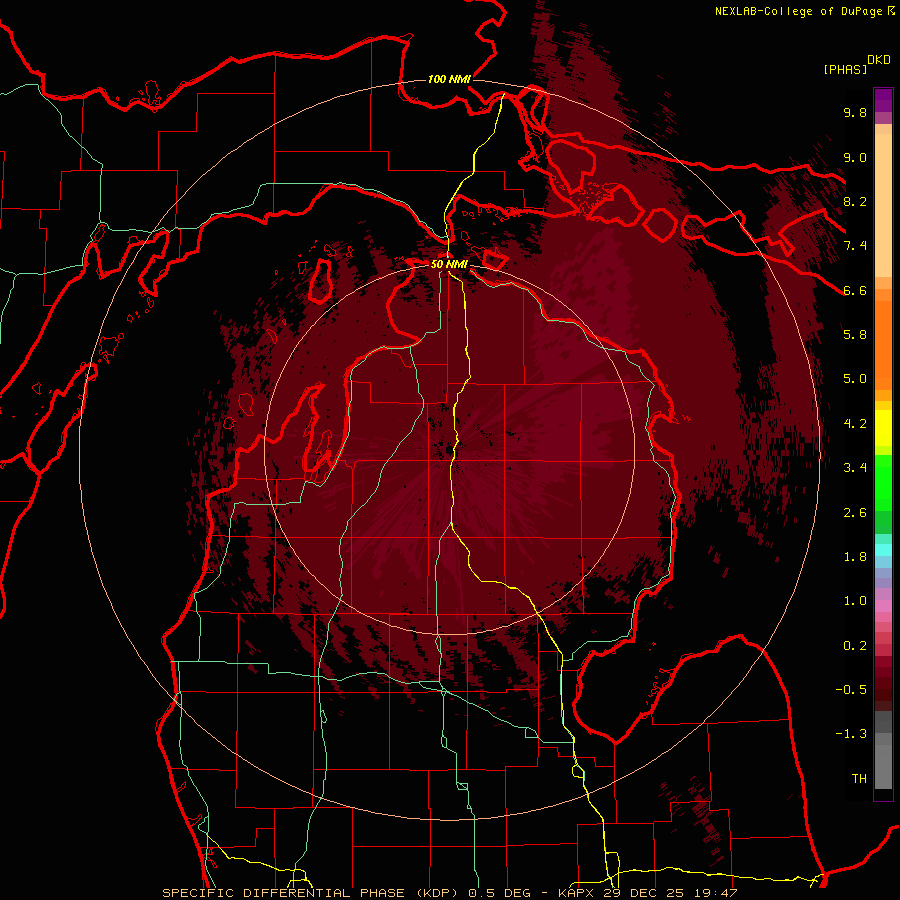This screenshot has height=900, width=900.
Task: Click the 0.2 value on color scale
Action: [x=855, y=646]
